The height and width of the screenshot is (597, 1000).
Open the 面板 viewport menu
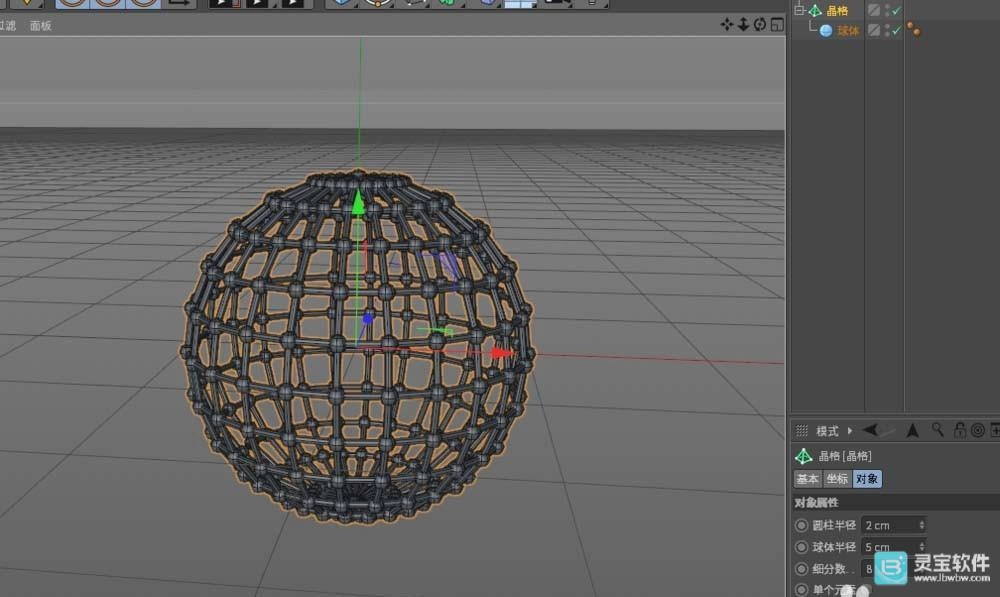[x=41, y=26]
